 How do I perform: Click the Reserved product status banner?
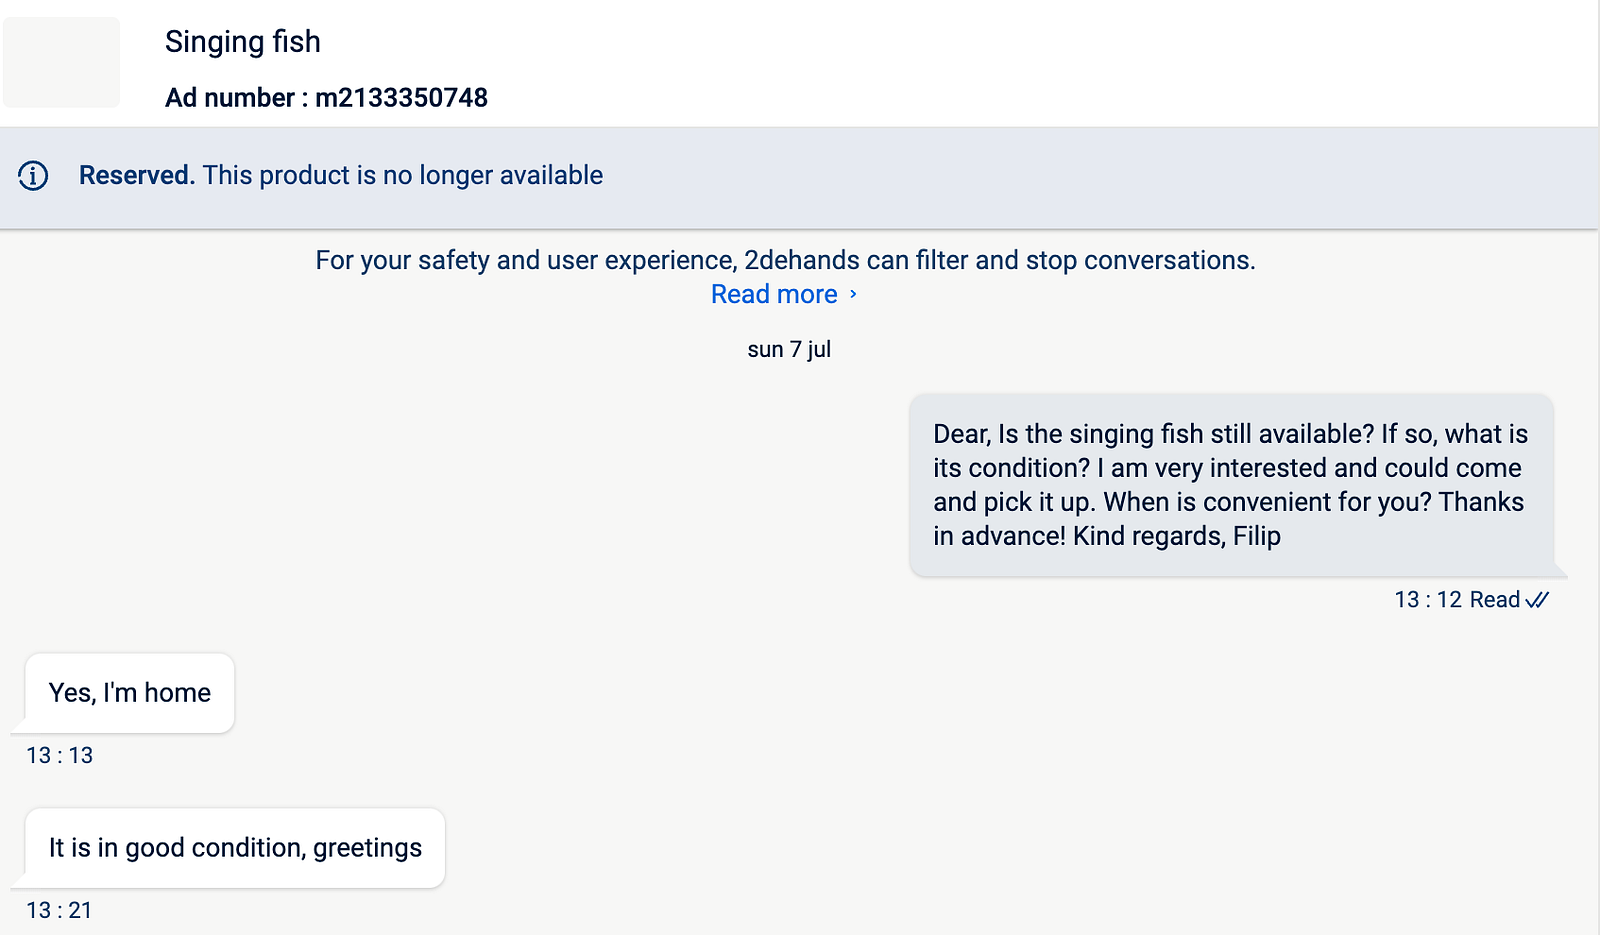tap(799, 177)
